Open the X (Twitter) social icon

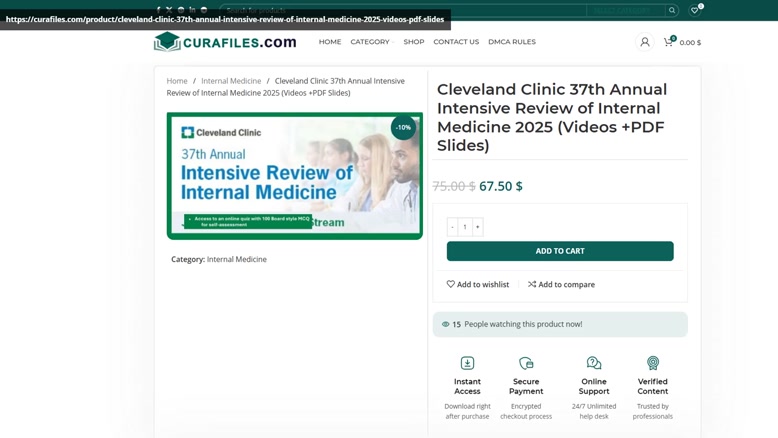169,10
